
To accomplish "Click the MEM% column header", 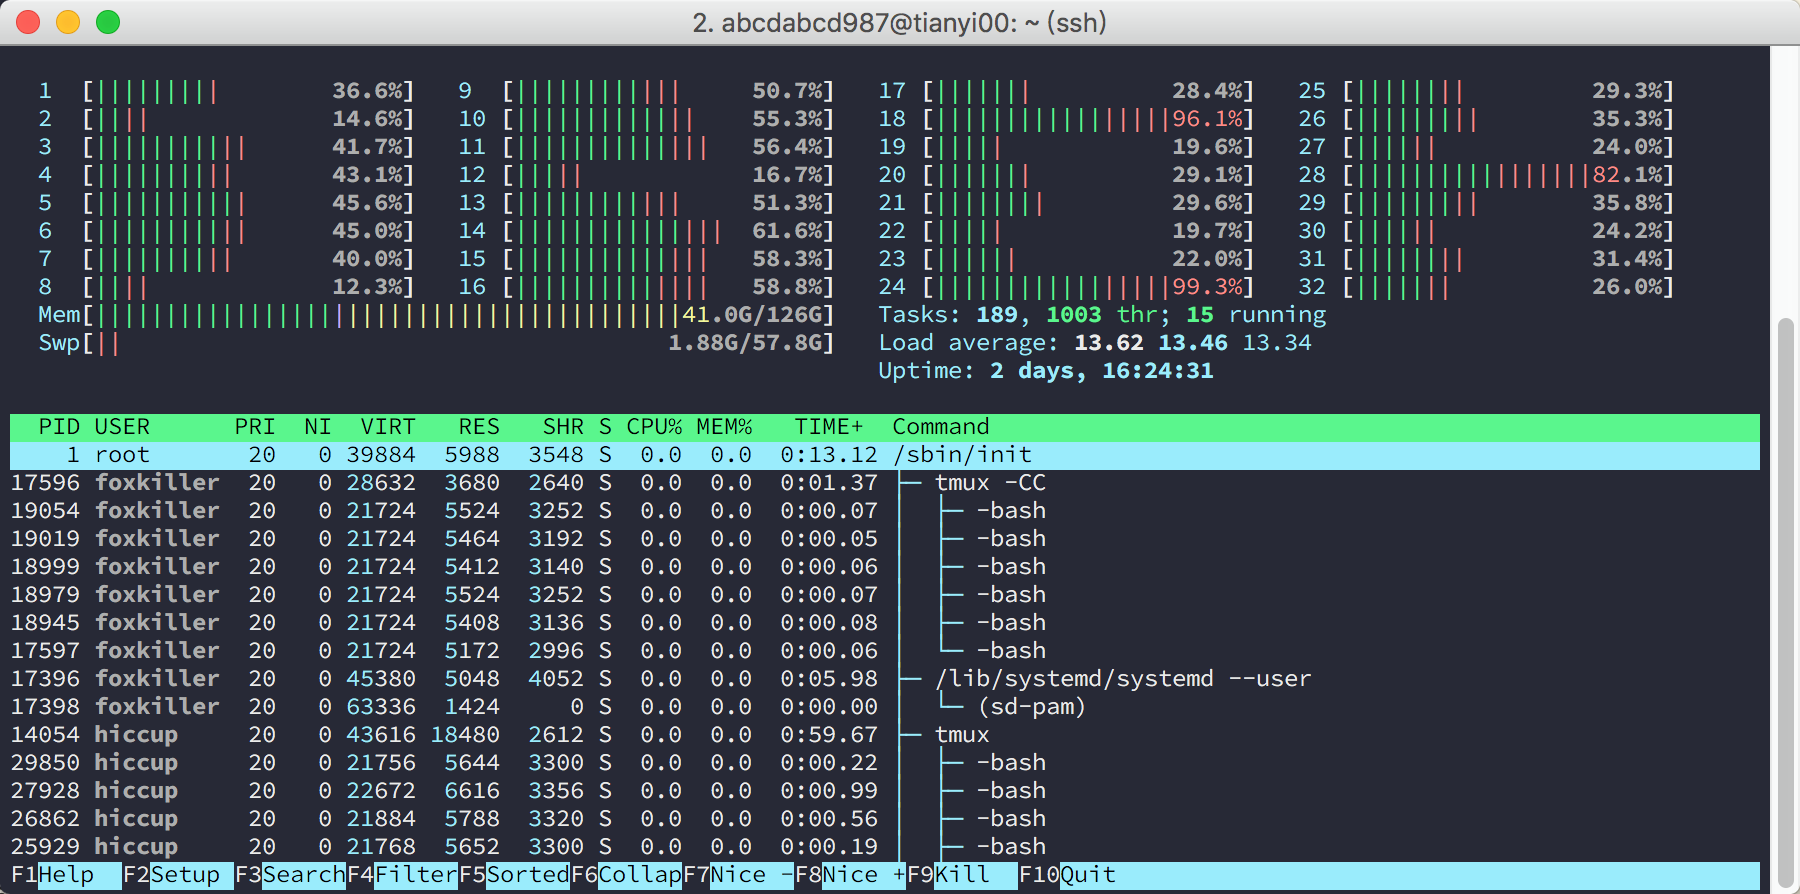I will [x=724, y=427].
